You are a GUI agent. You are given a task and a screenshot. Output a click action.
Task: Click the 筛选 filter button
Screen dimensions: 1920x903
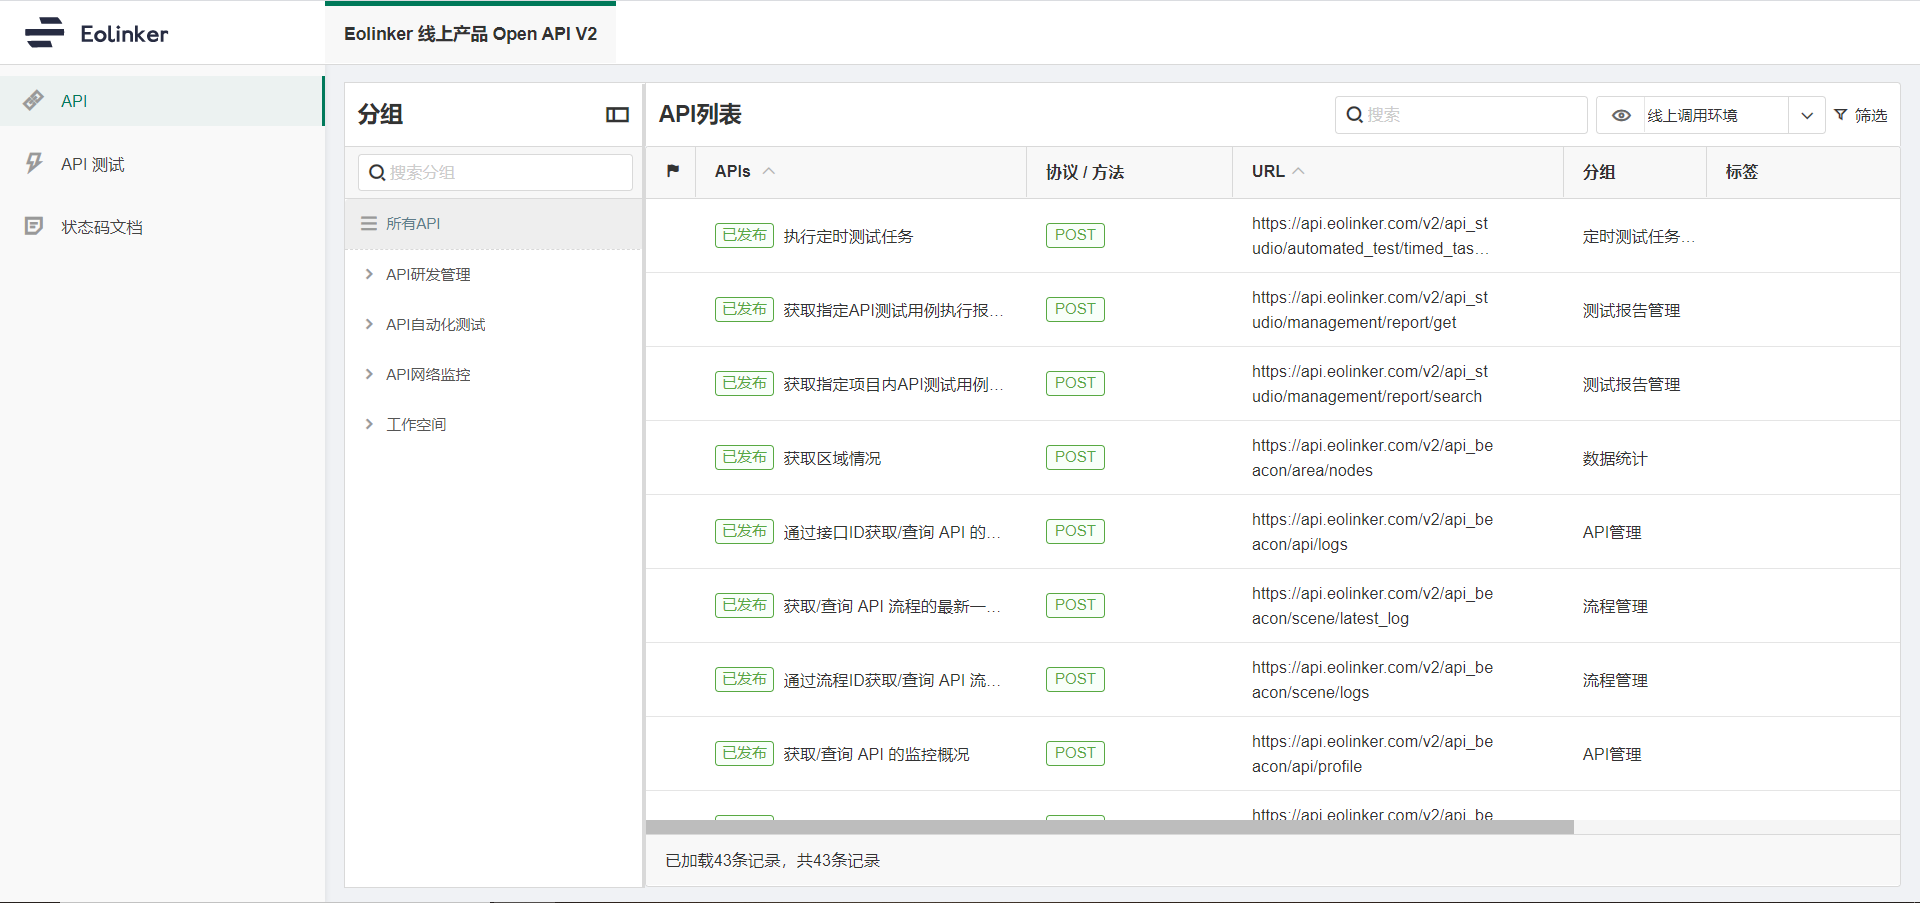(1860, 115)
